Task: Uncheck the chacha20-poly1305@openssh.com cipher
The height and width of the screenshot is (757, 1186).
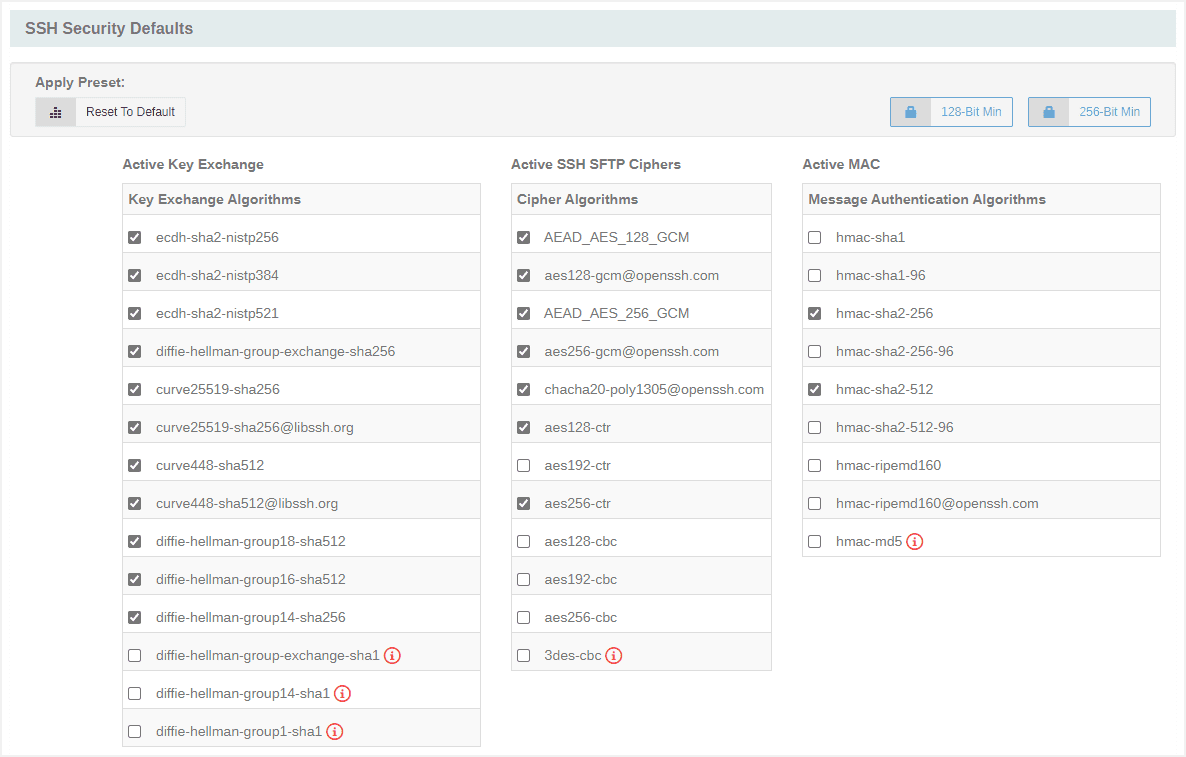Action: (523, 389)
